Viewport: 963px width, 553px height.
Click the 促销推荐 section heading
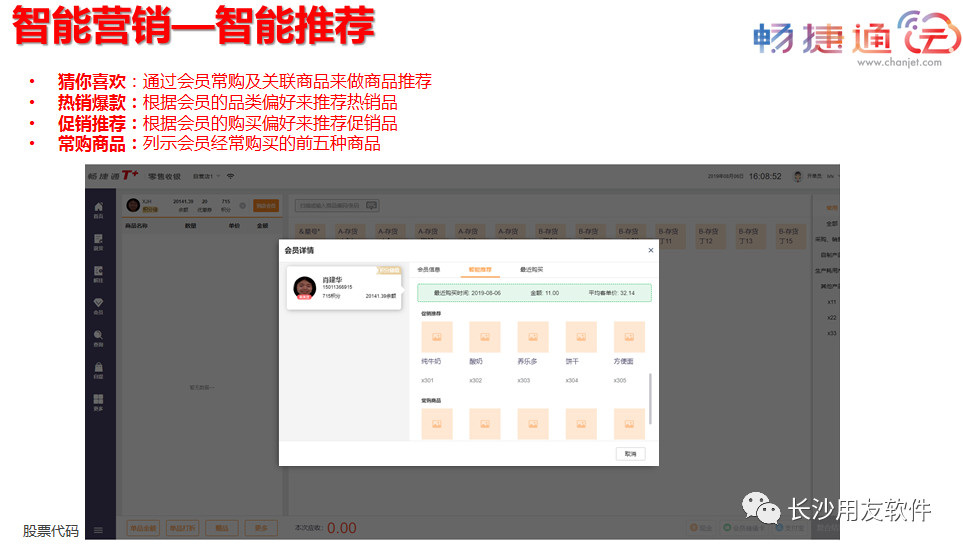point(431,313)
